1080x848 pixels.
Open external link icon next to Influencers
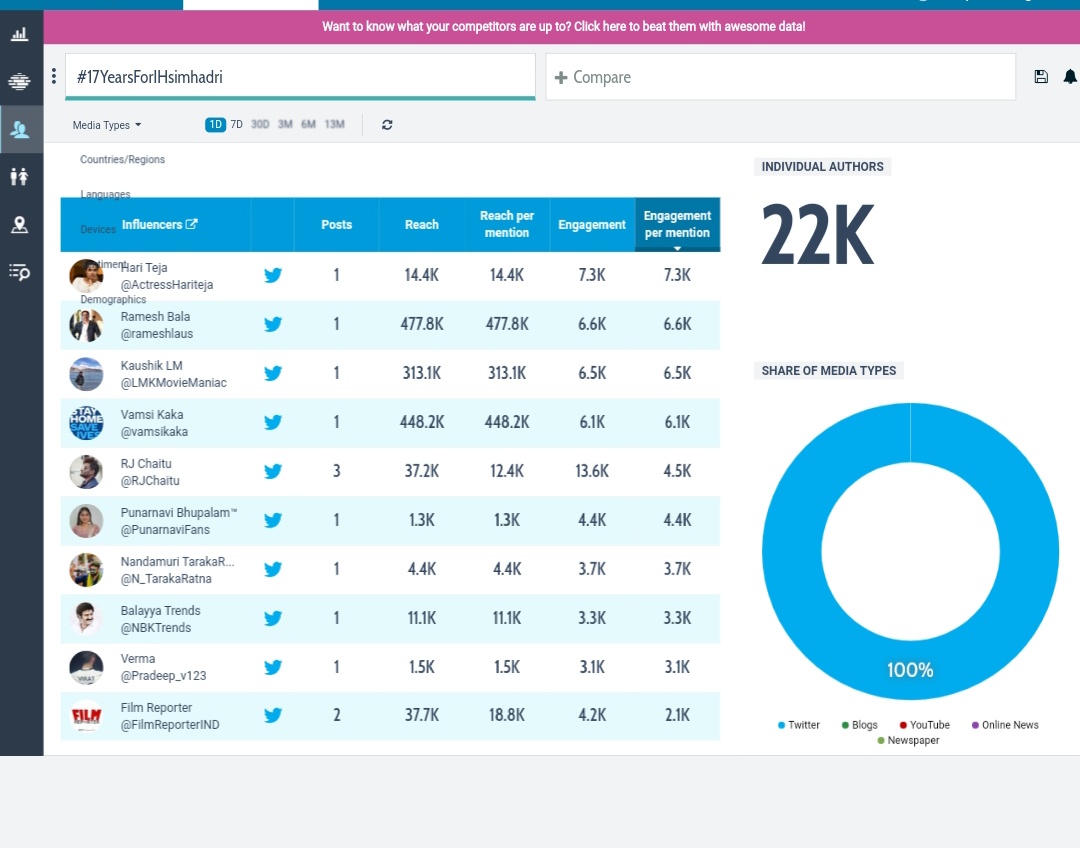[191, 224]
